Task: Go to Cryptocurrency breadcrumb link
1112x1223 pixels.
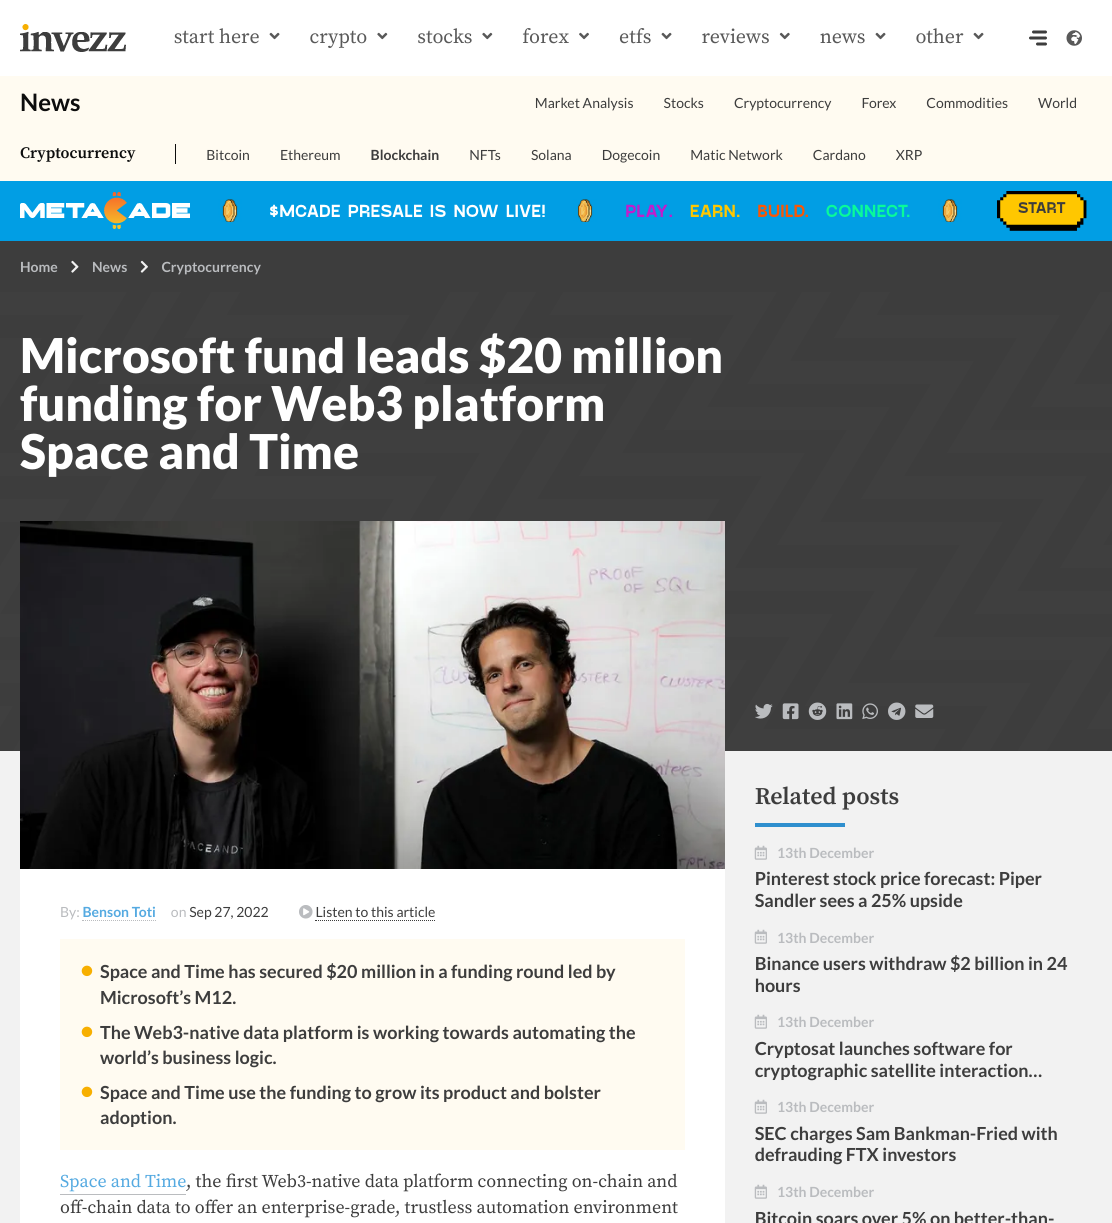Action: coord(211,267)
